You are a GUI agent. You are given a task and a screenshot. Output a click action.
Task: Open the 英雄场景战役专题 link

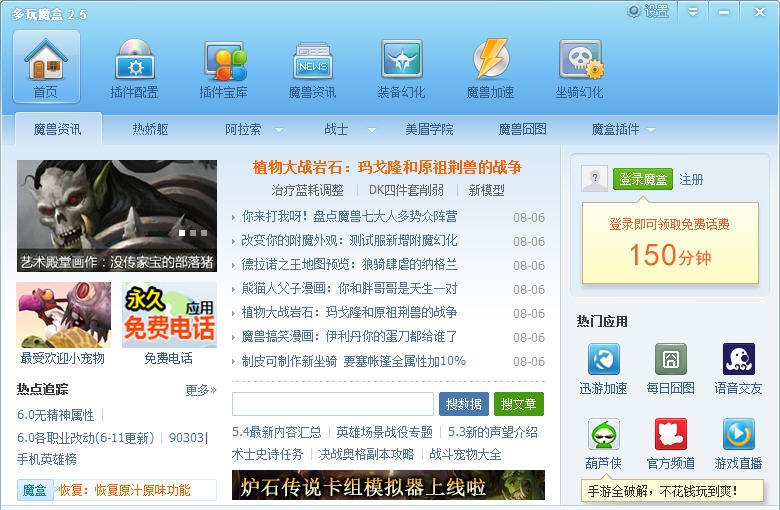(x=385, y=432)
